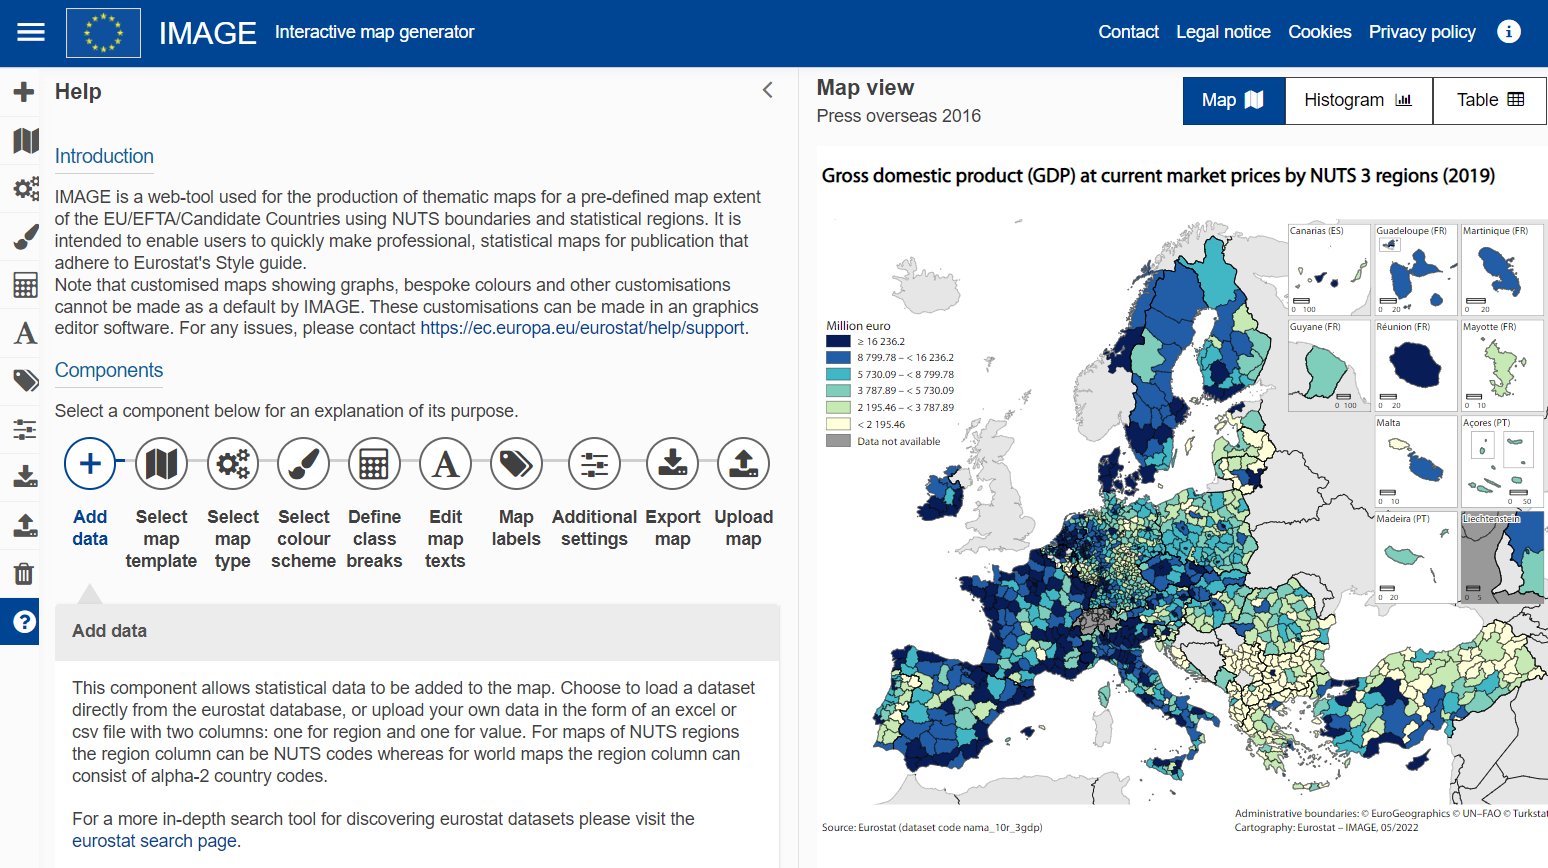Viewport: 1548px width, 868px height.
Task: Switch to the Map view tab
Action: [1233, 101]
